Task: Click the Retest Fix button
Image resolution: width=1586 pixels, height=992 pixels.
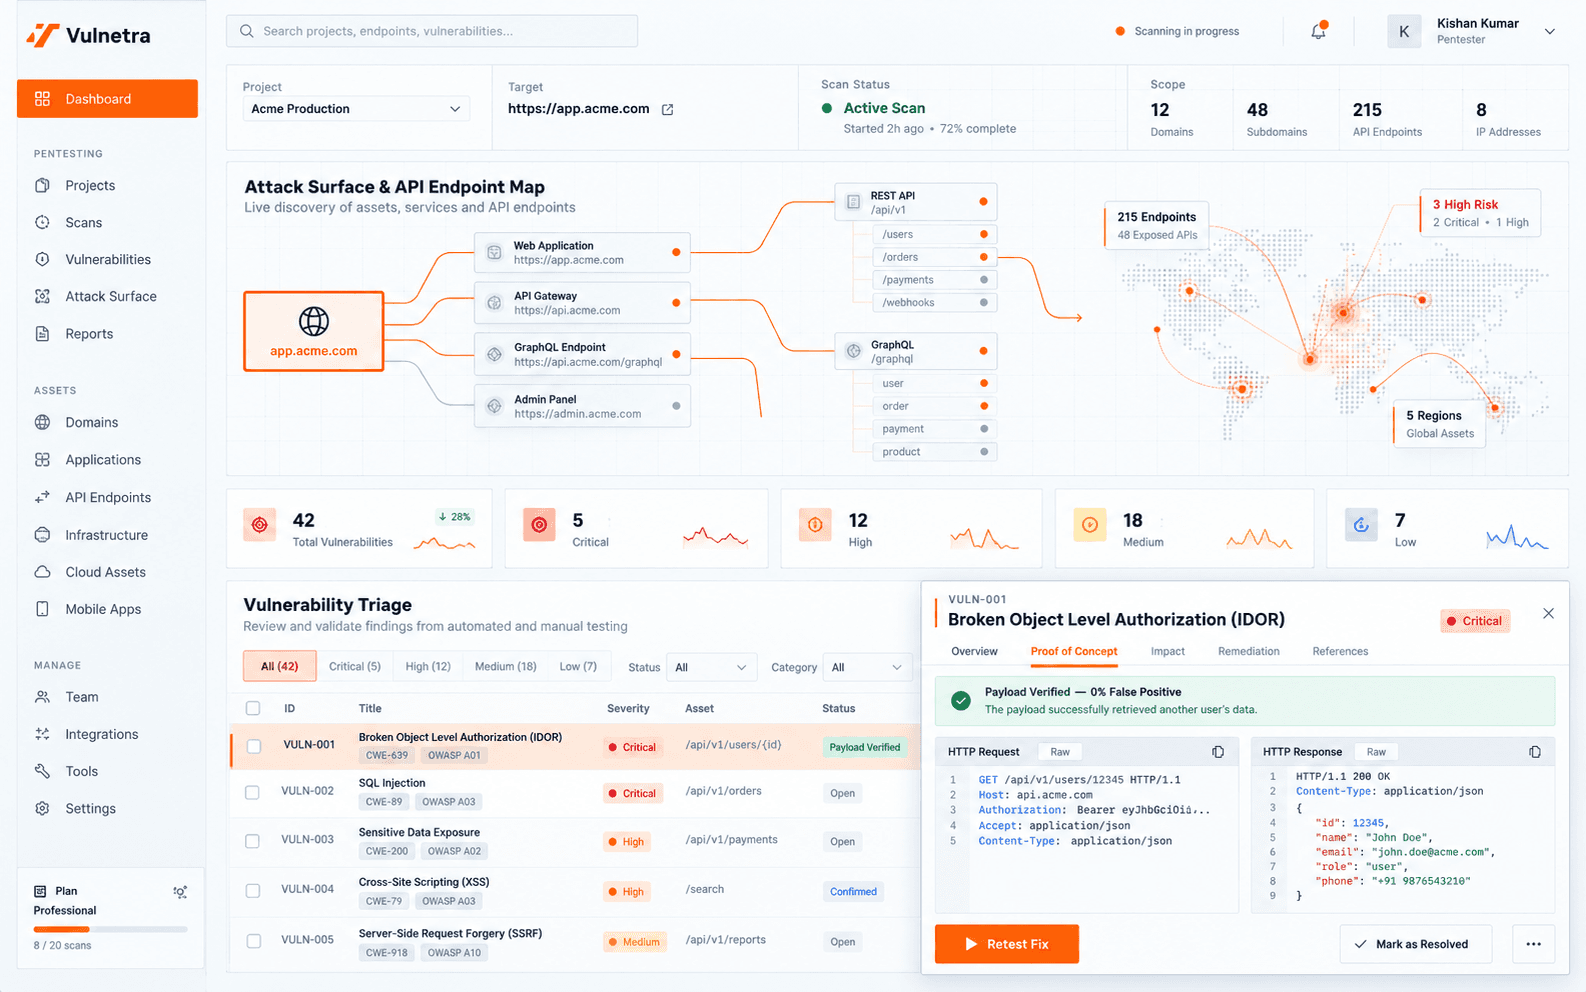Action: click(x=1007, y=944)
